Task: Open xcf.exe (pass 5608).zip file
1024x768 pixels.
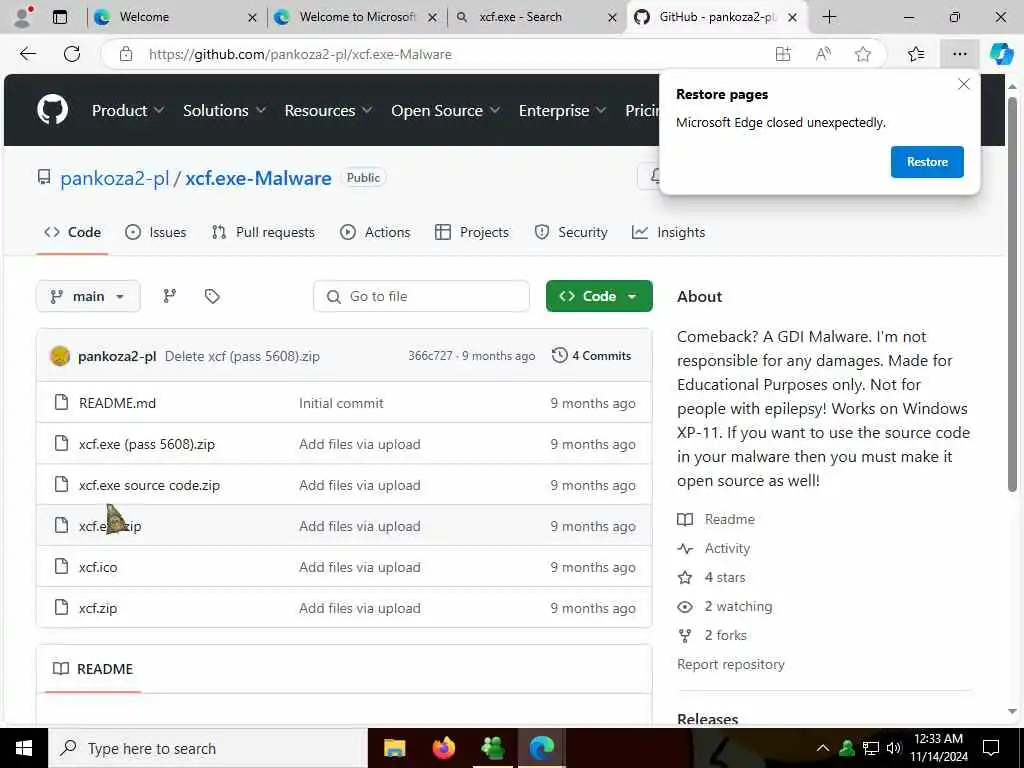Action: click(x=147, y=444)
